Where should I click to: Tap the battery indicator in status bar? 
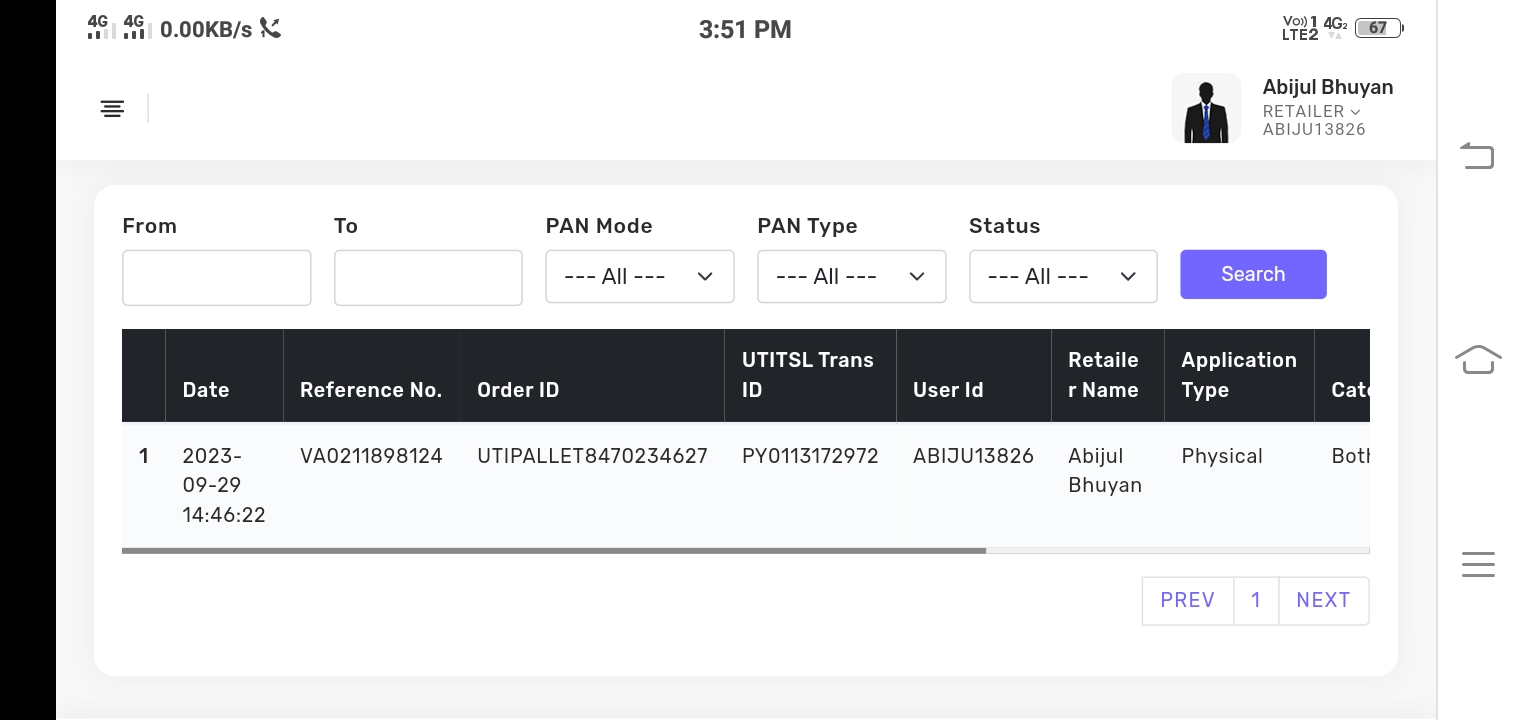(1378, 28)
